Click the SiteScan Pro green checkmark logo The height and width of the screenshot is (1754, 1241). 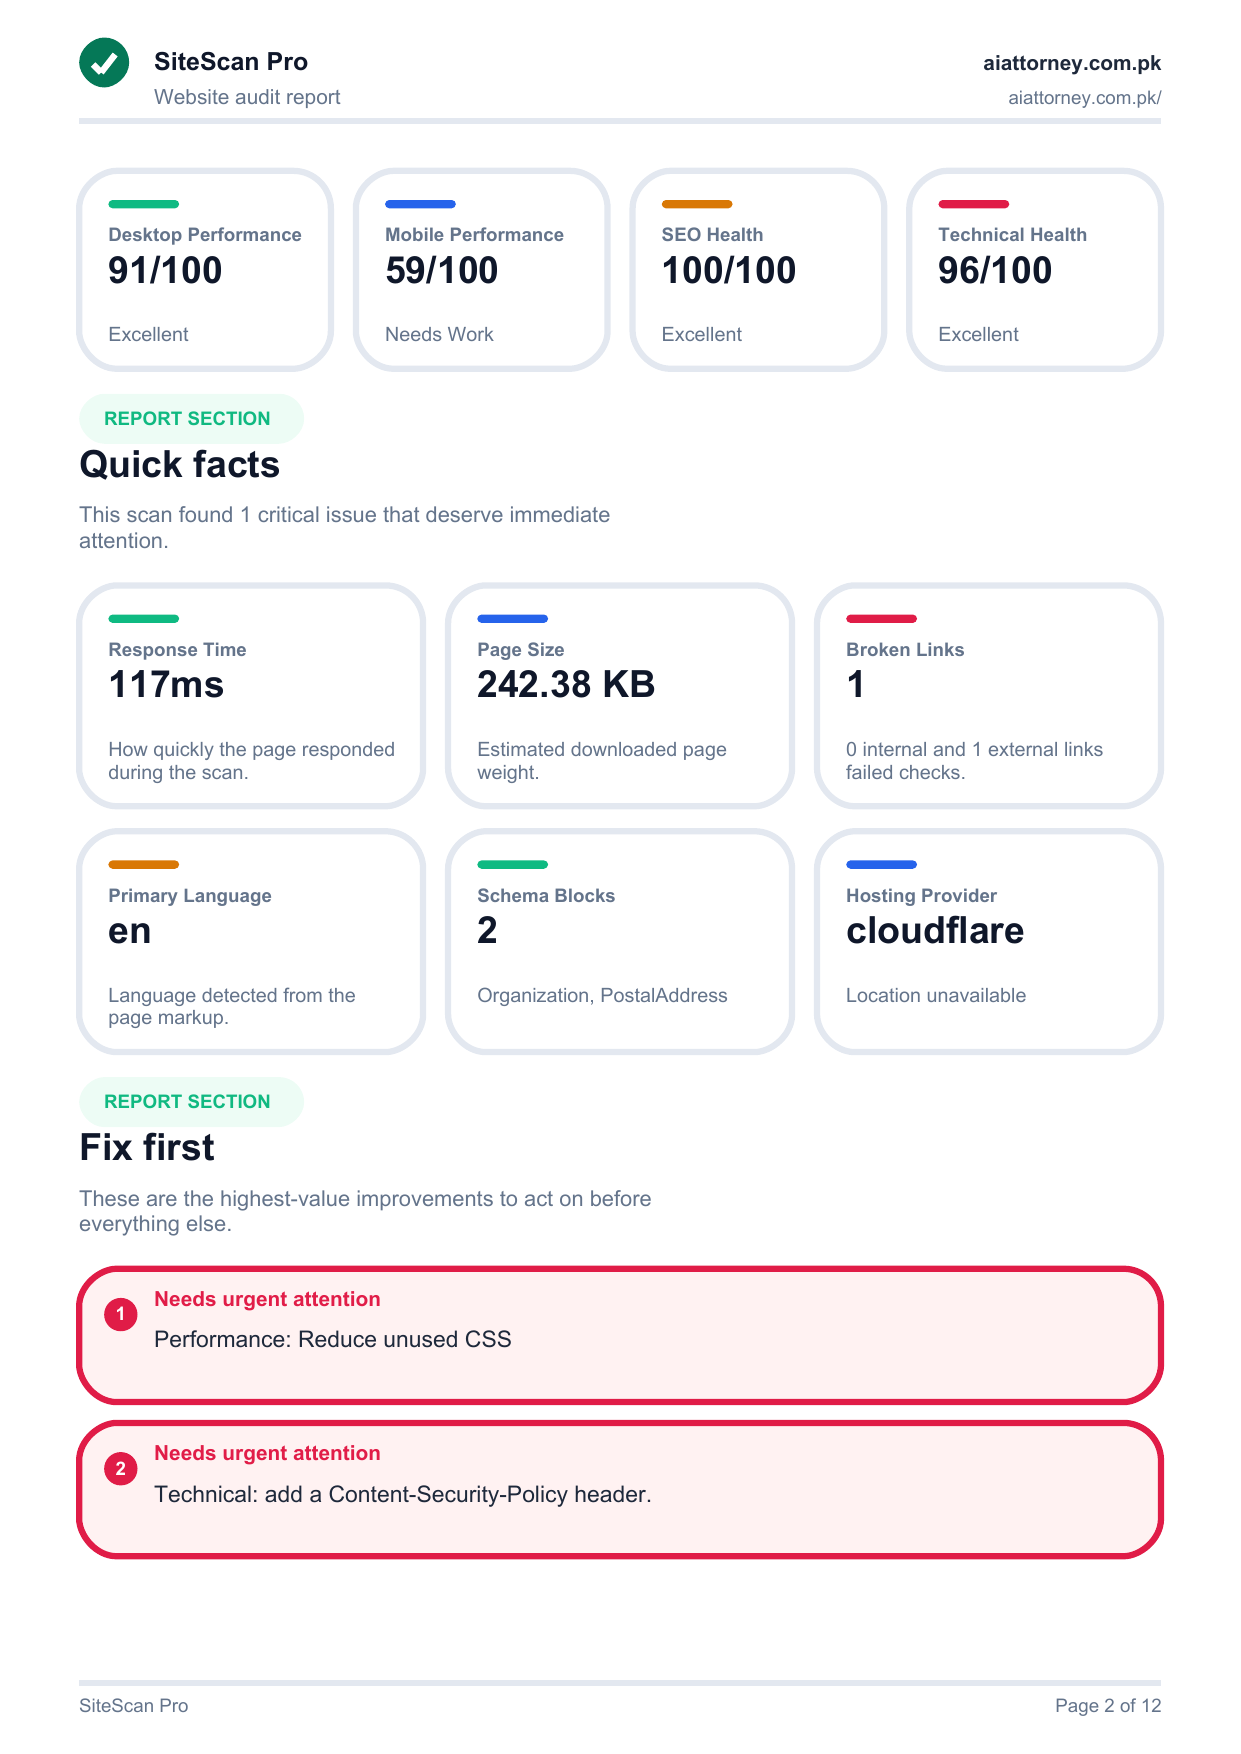(x=104, y=63)
